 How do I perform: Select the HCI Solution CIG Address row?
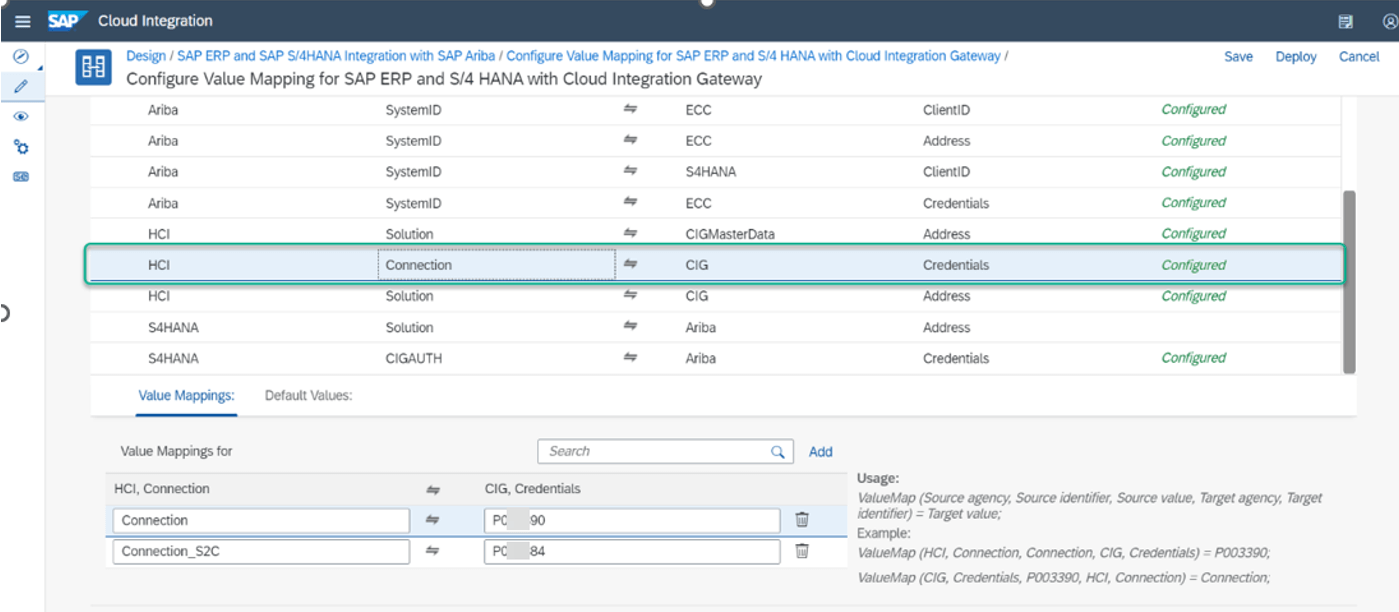click(715, 296)
